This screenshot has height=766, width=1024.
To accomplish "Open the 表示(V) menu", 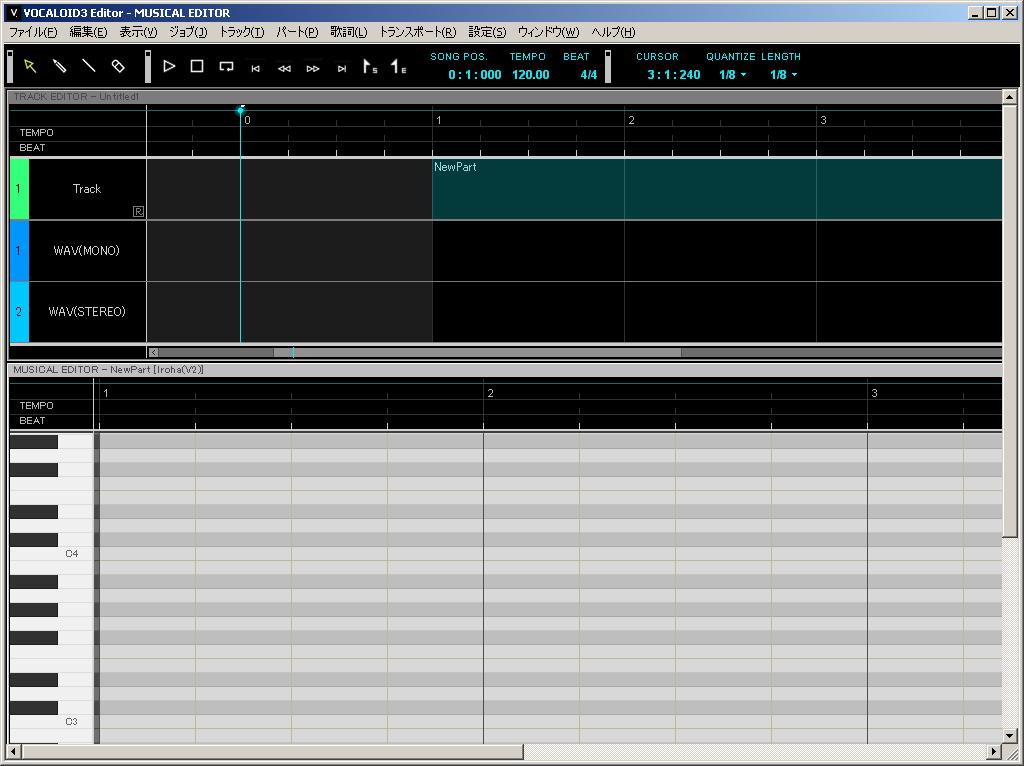I will point(138,32).
